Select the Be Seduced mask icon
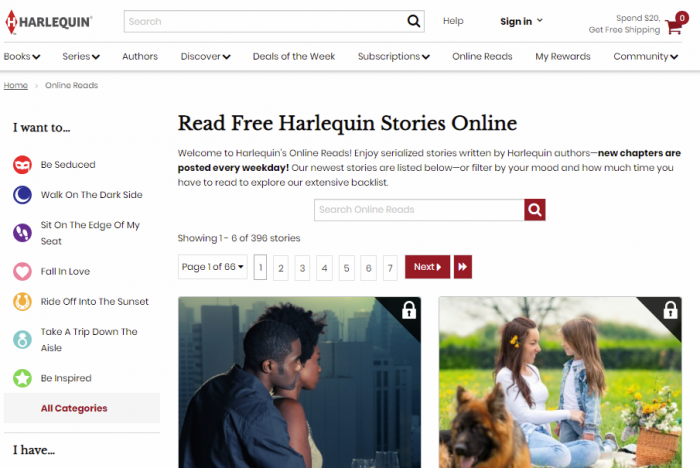Screen dimensions: 700x468 (x=22, y=165)
